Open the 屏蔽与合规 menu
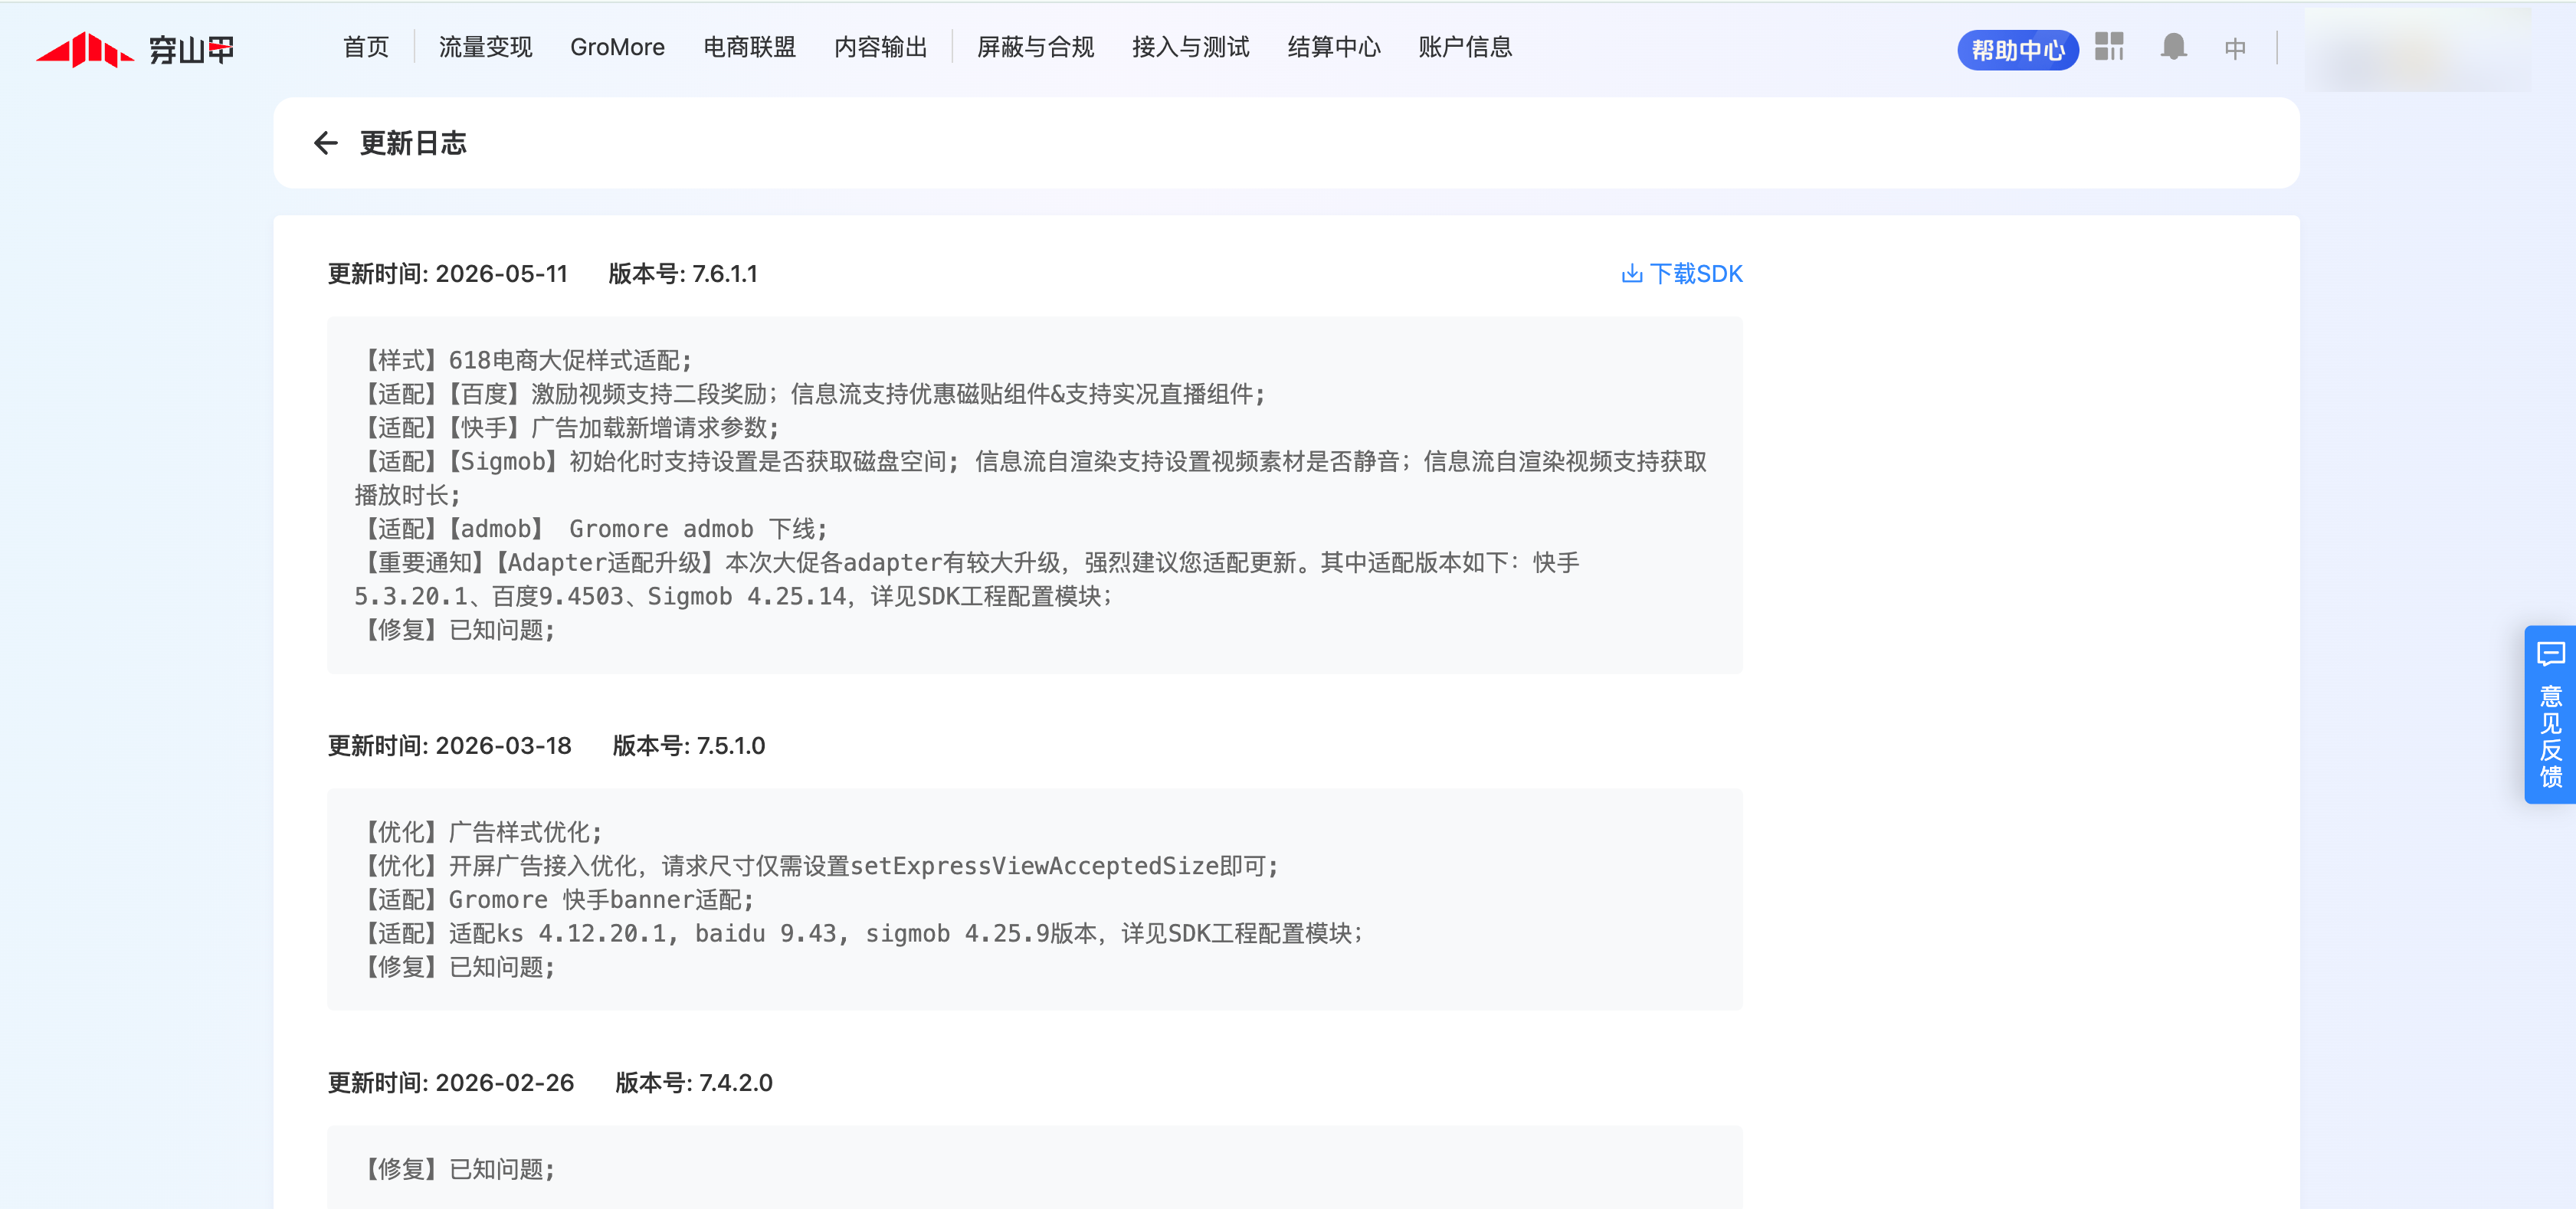This screenshot has height=1209, width=2576. coord(1036,47)
